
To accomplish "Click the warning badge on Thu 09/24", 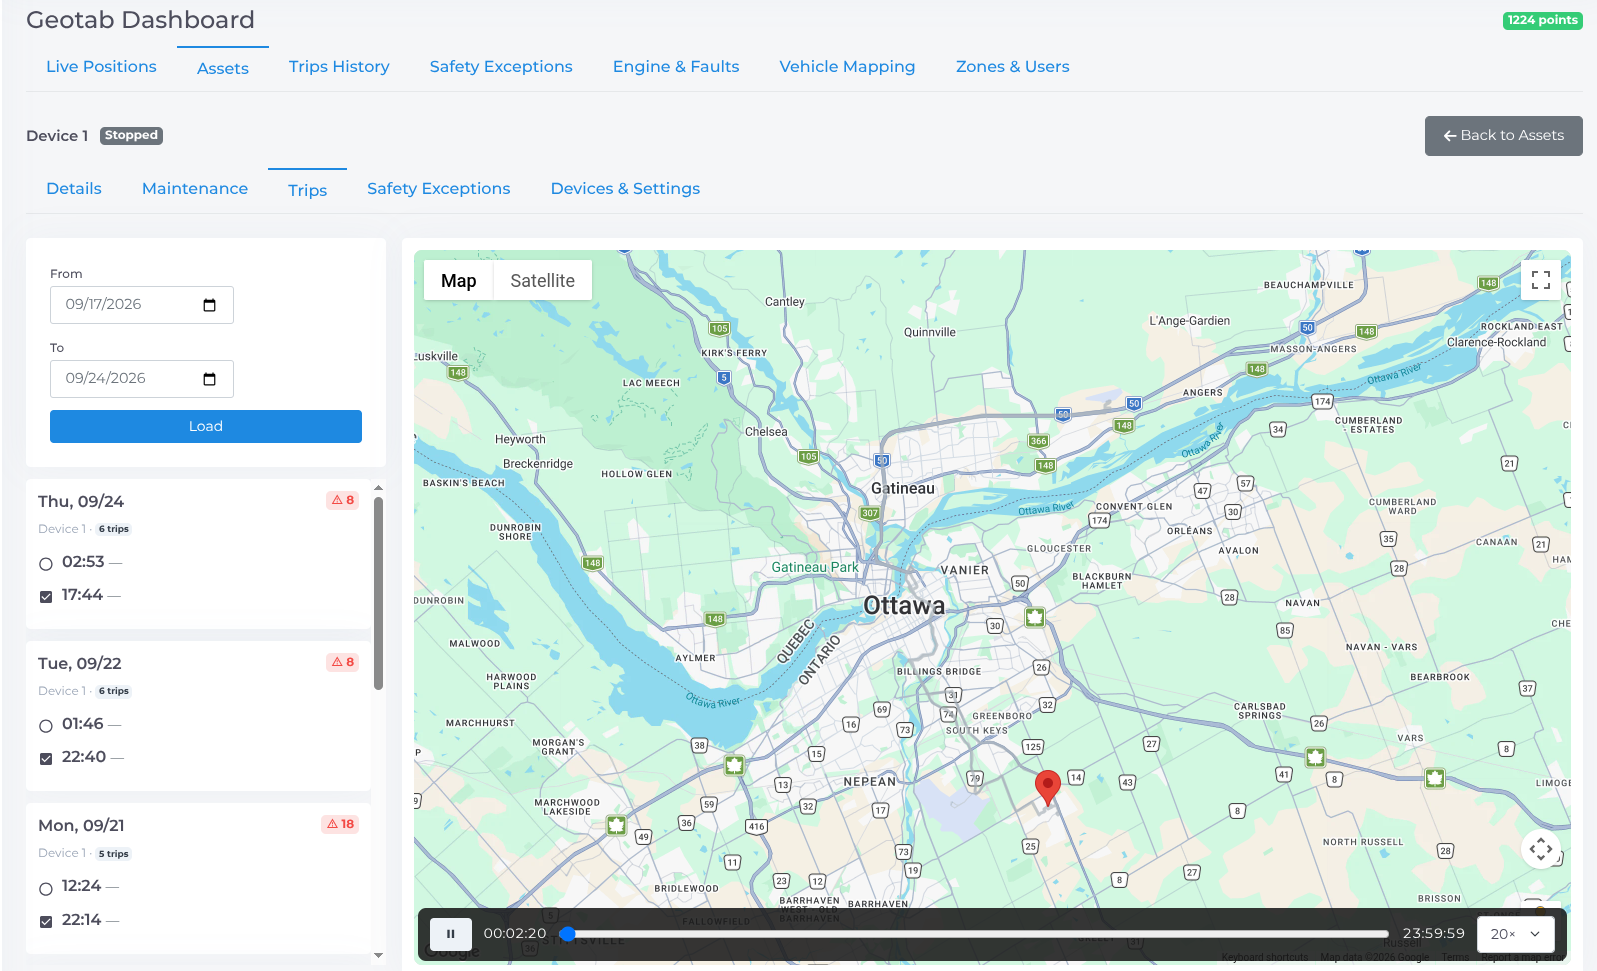I will (343, 500).
